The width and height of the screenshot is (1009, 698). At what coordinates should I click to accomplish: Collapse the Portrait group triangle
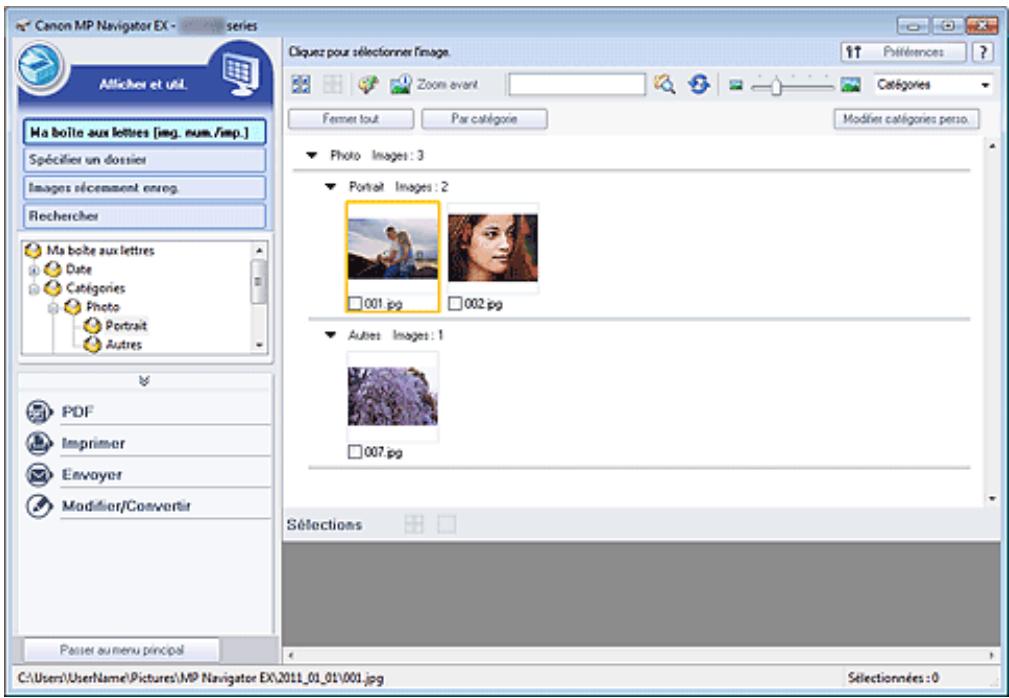[x=331, y=187]
